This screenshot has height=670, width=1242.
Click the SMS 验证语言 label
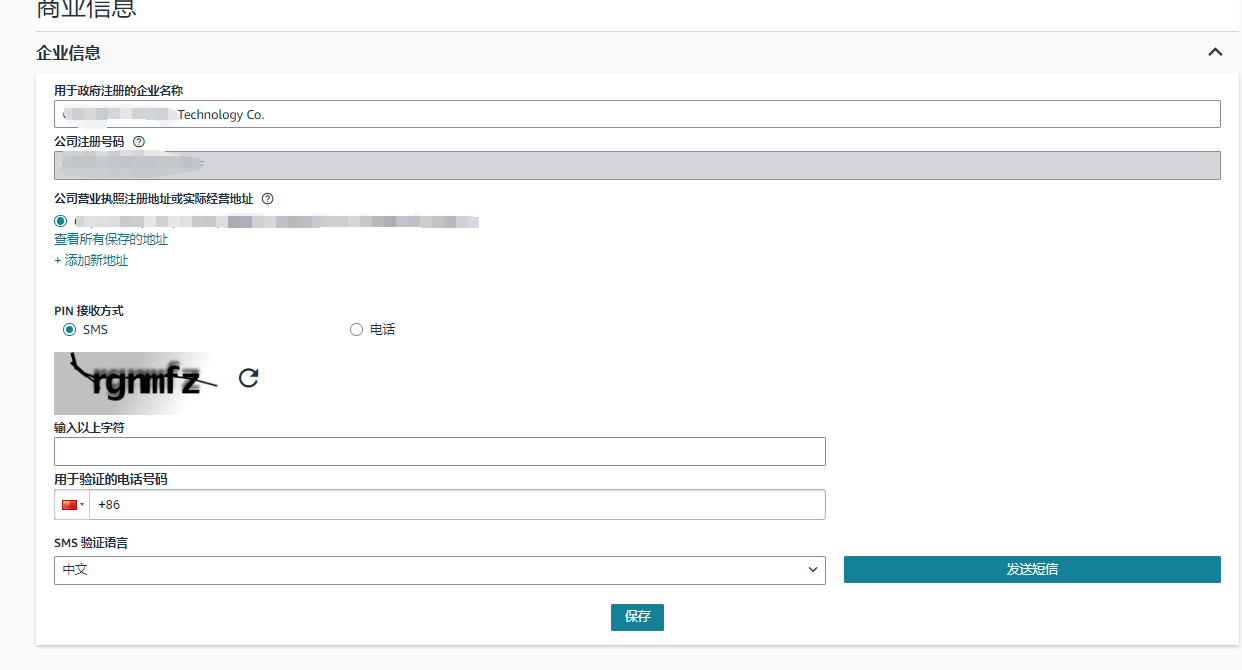tap(91, 543)
